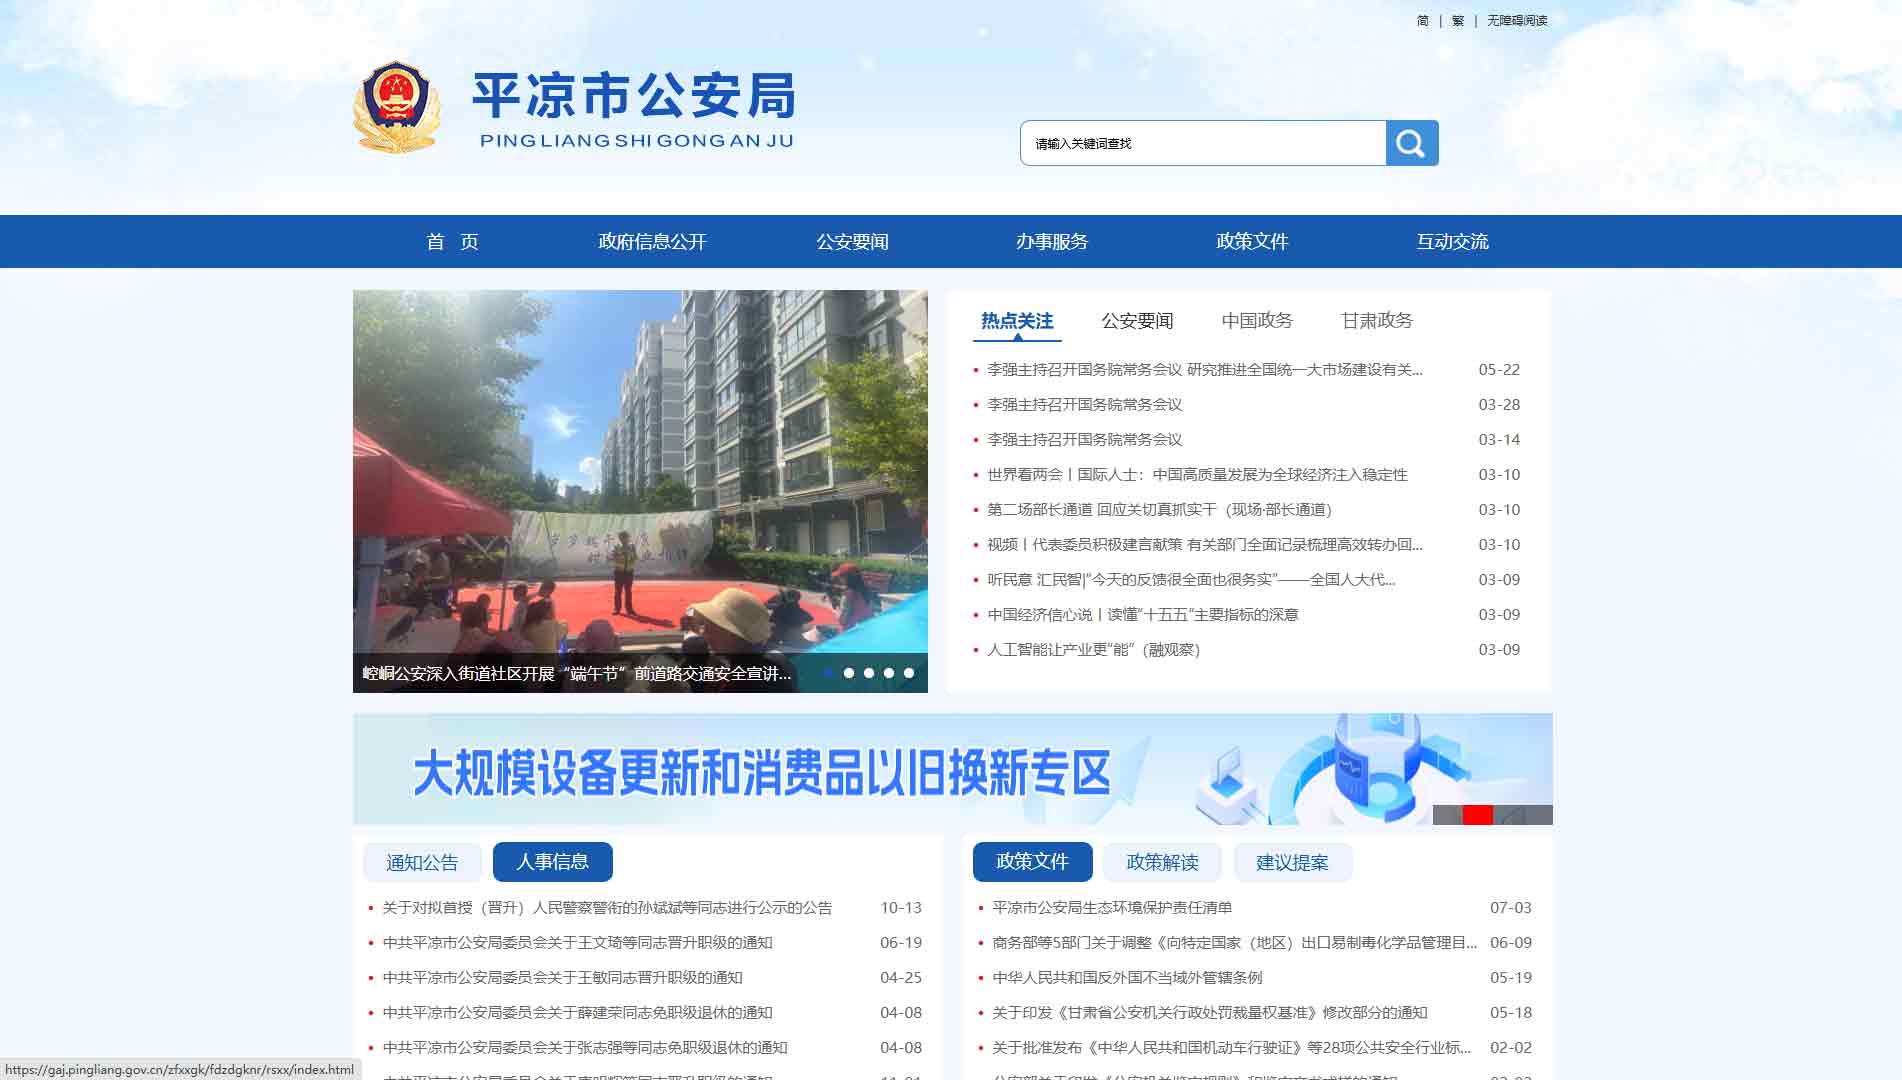Switch to the 通知公告 tab
The width and height of the screenshot is (1902, 1080).
(x=422, y=862)
